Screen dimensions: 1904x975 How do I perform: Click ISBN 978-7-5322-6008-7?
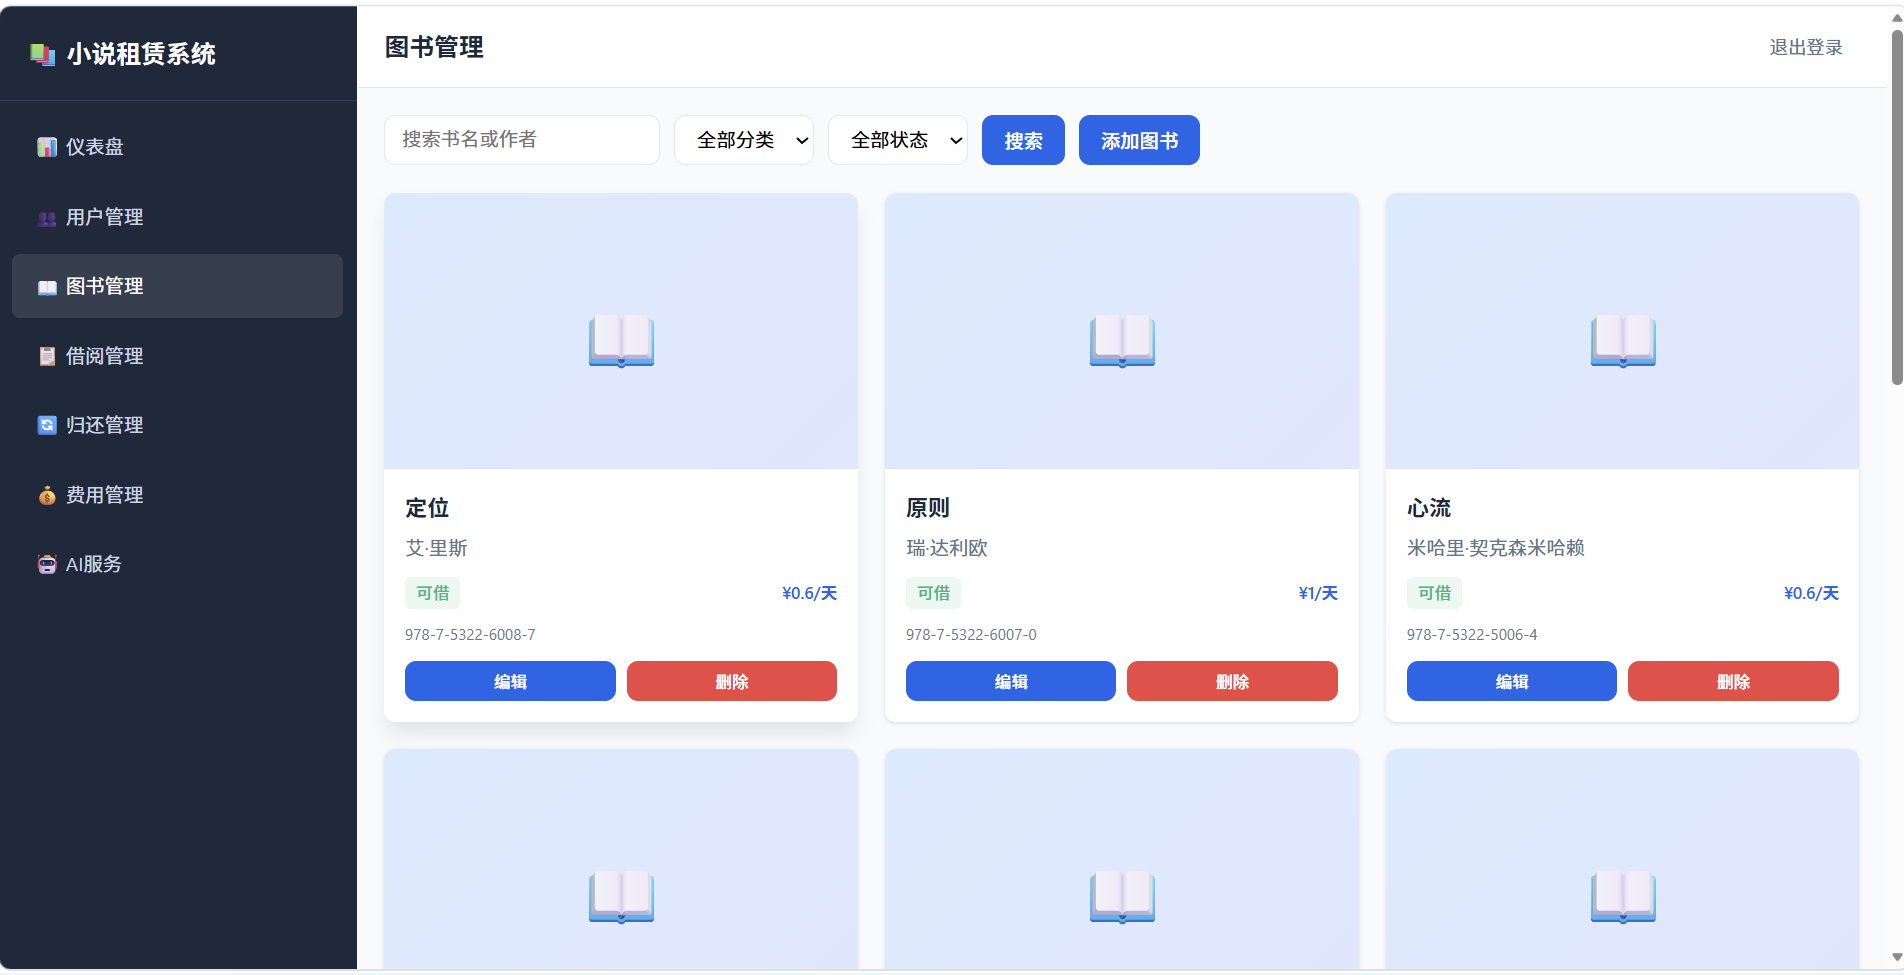[x=470, y=635]
